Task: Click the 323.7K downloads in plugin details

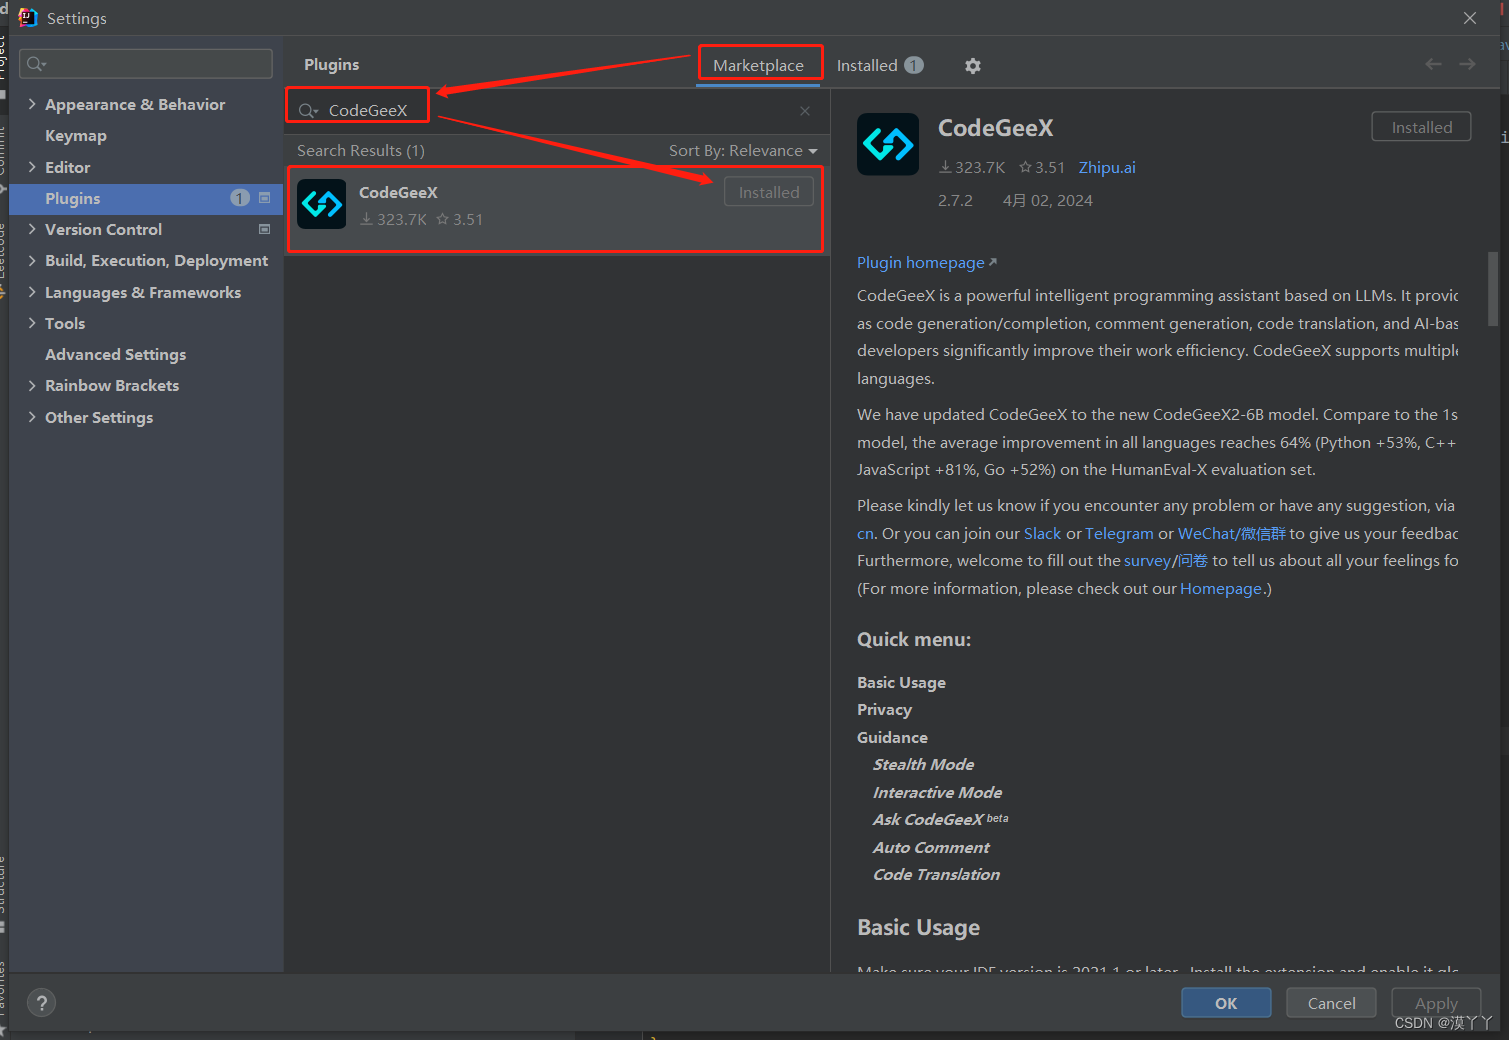Action: 971,168
